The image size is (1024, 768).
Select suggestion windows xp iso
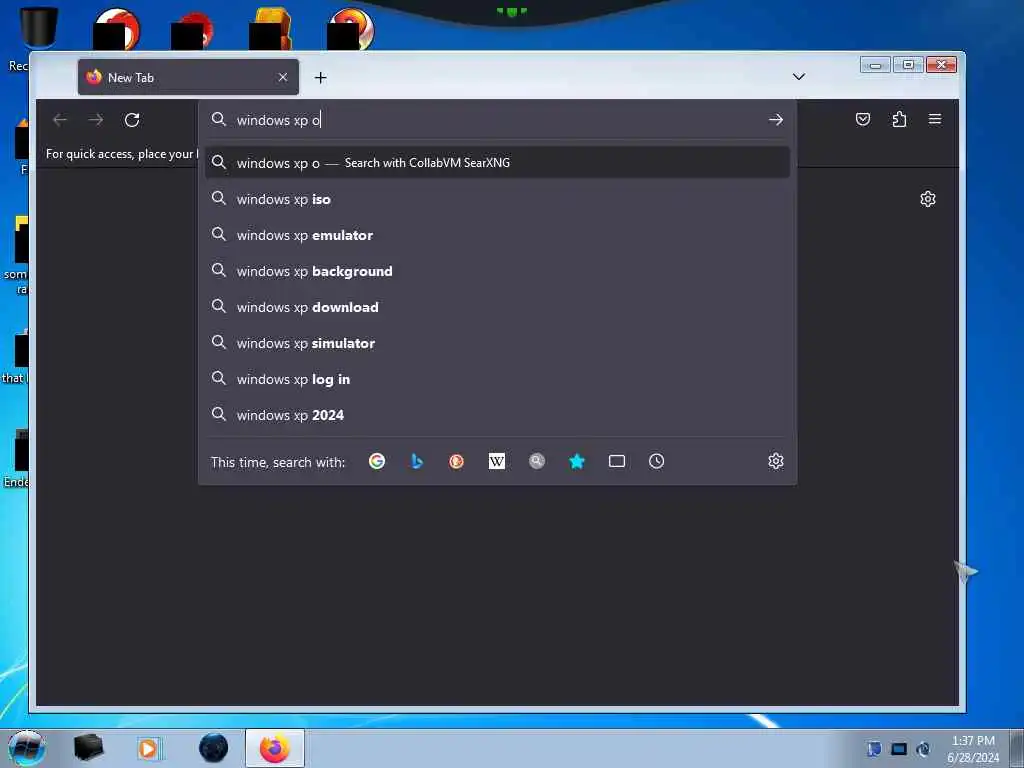click(497, 199)
